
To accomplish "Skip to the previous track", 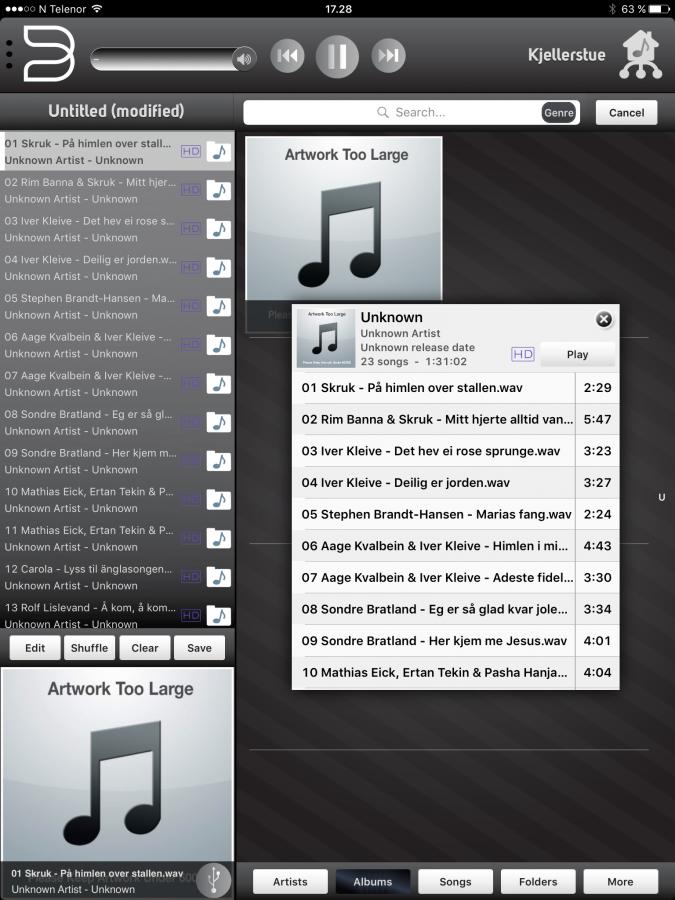I will pos(287,56).
